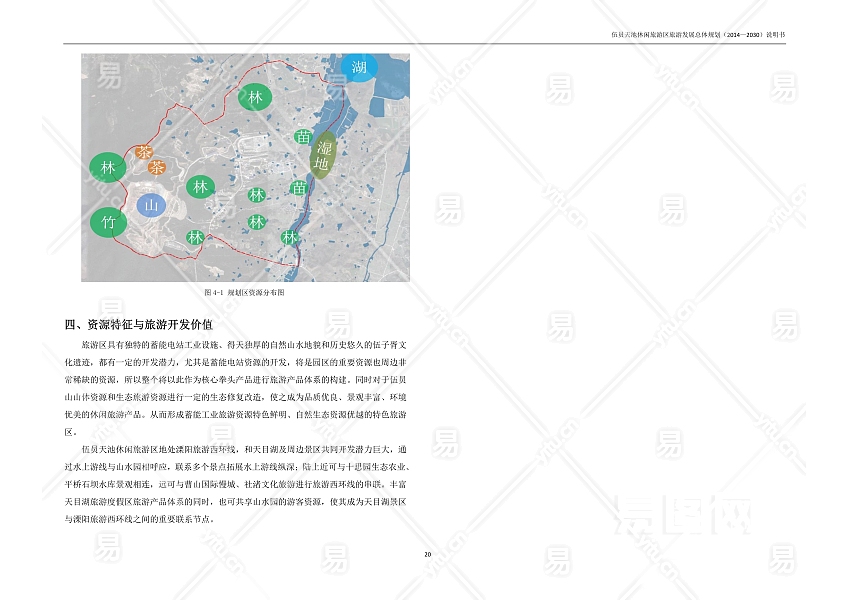The image size is (849, 600).
Task: Click the blue 湖 lake marker
Action: coord(359,68)
